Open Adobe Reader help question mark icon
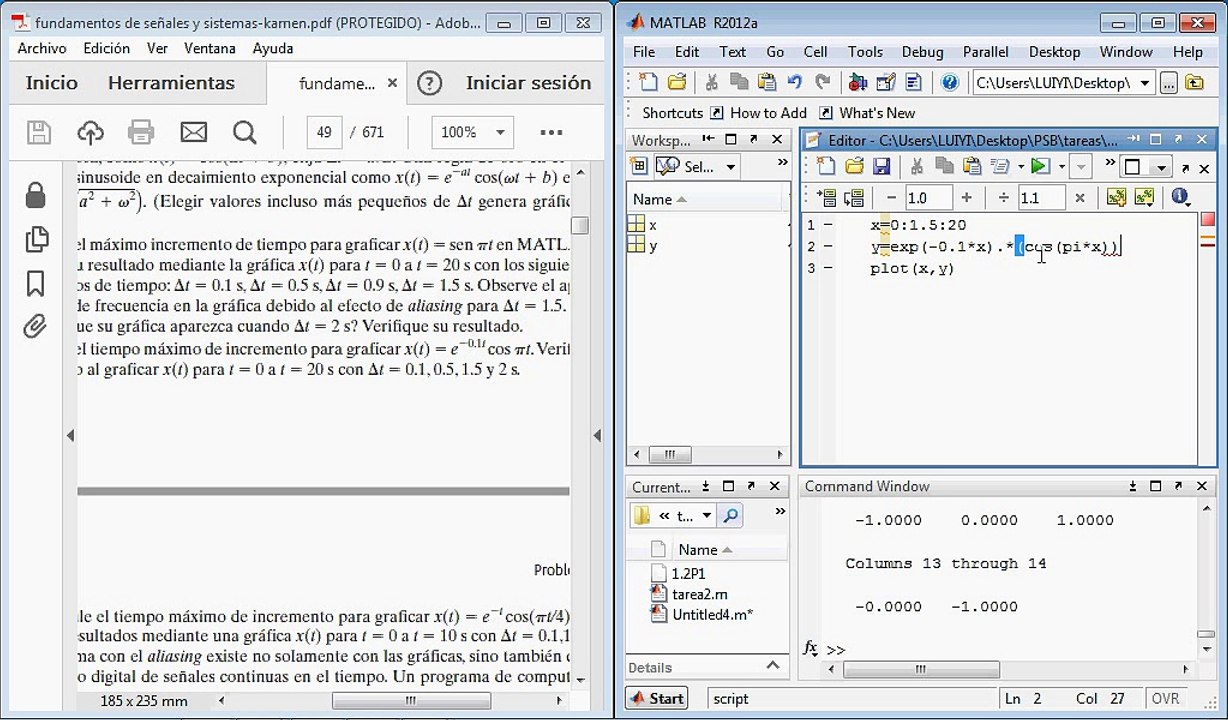Screen dimensions: 1228x720 tap(429, 84)
